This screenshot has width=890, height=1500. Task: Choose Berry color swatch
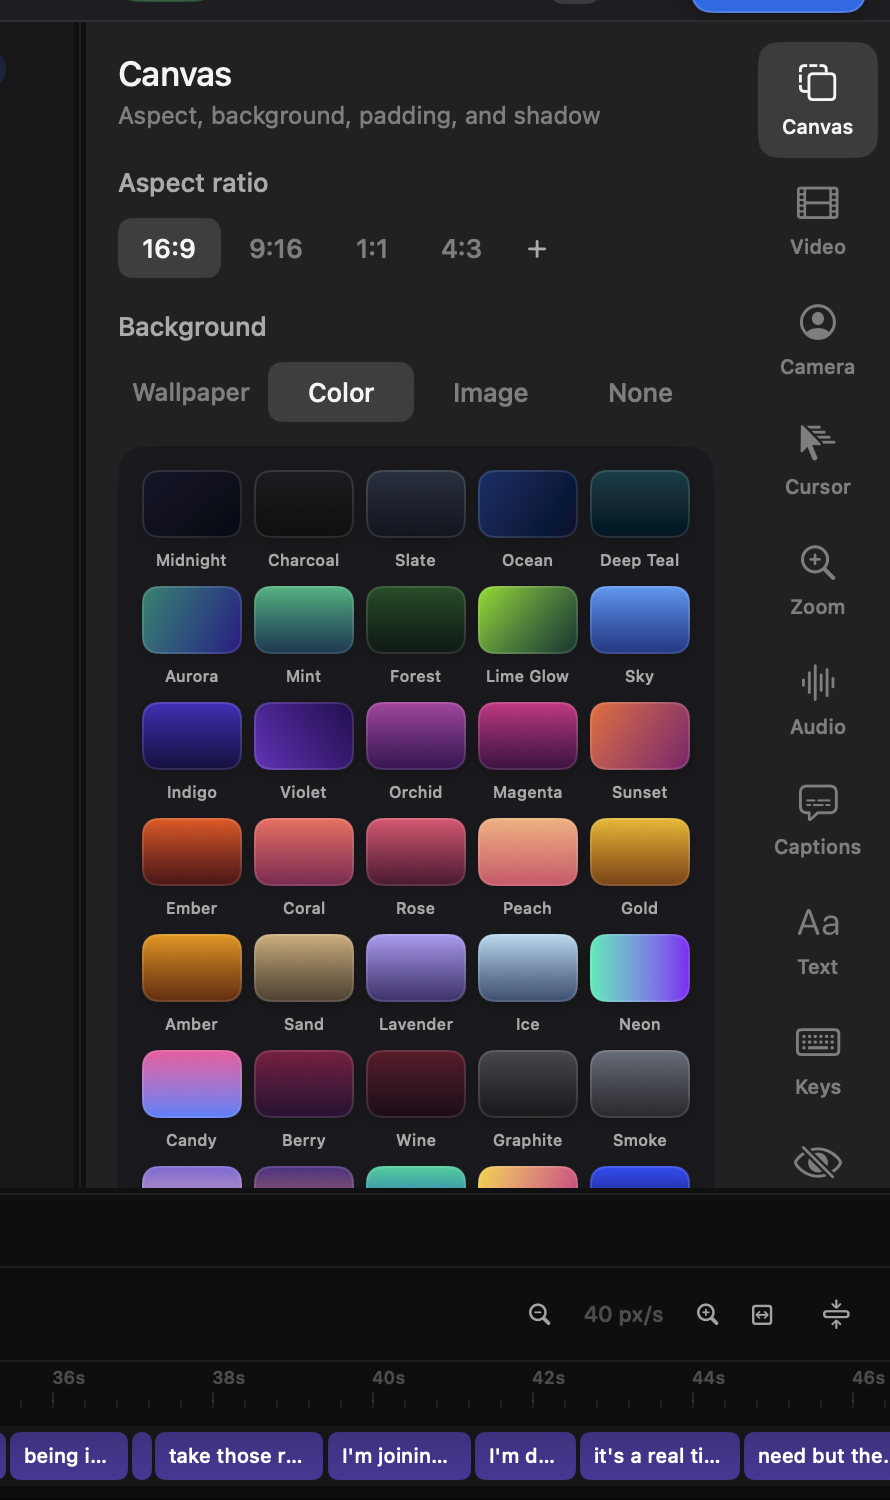pyautogui.click(x=303, y=1084)
